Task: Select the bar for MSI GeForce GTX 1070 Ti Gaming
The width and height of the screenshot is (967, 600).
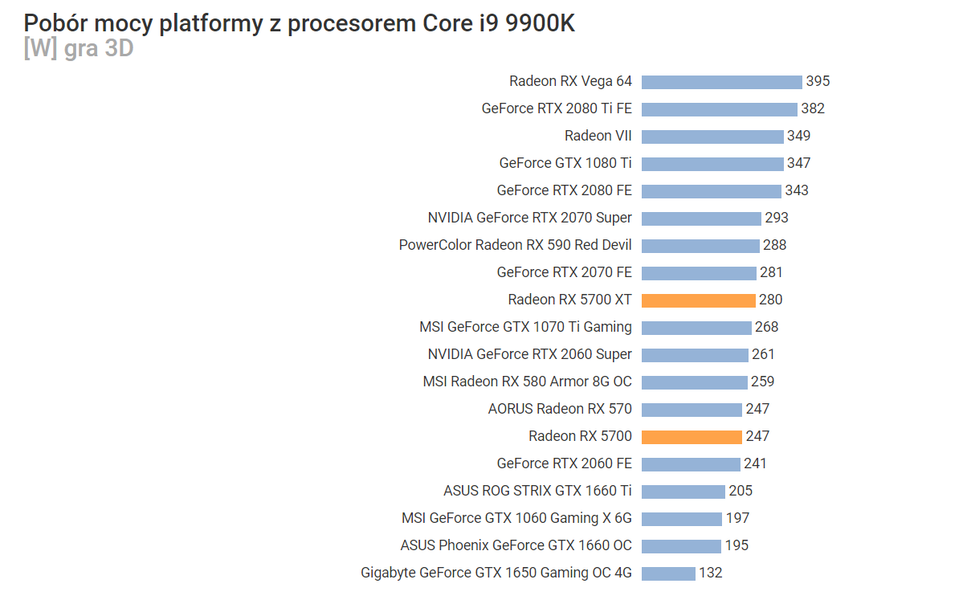Action: click(696, 328)
